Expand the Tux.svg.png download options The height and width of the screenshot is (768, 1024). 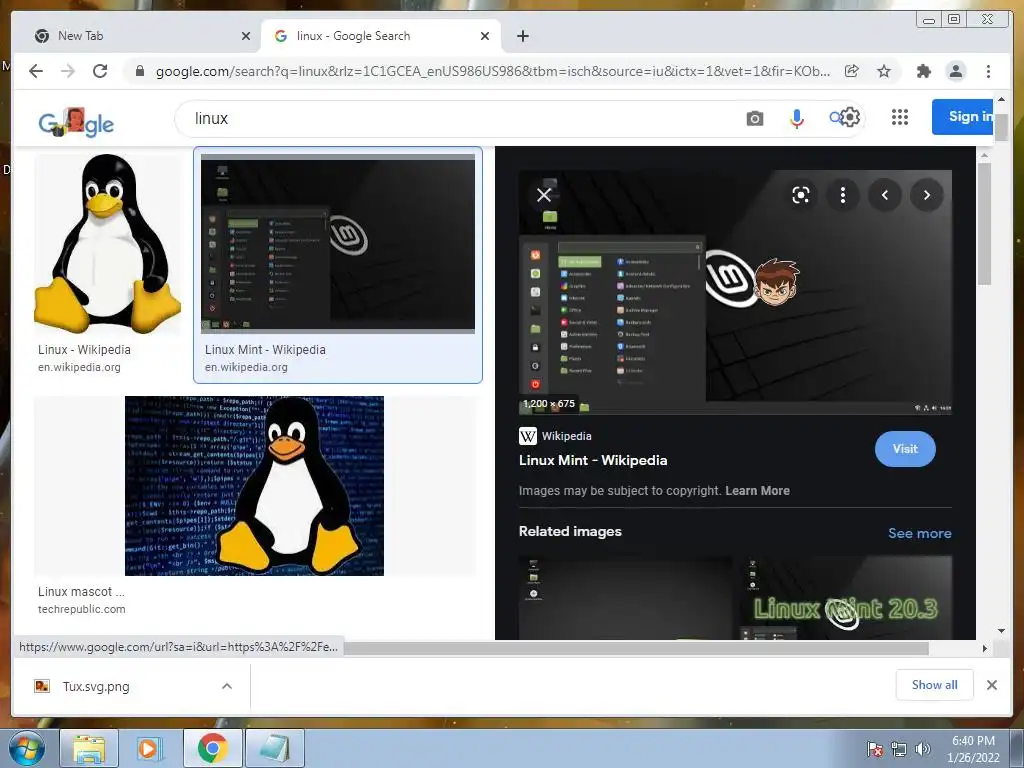tap(227, 686)
